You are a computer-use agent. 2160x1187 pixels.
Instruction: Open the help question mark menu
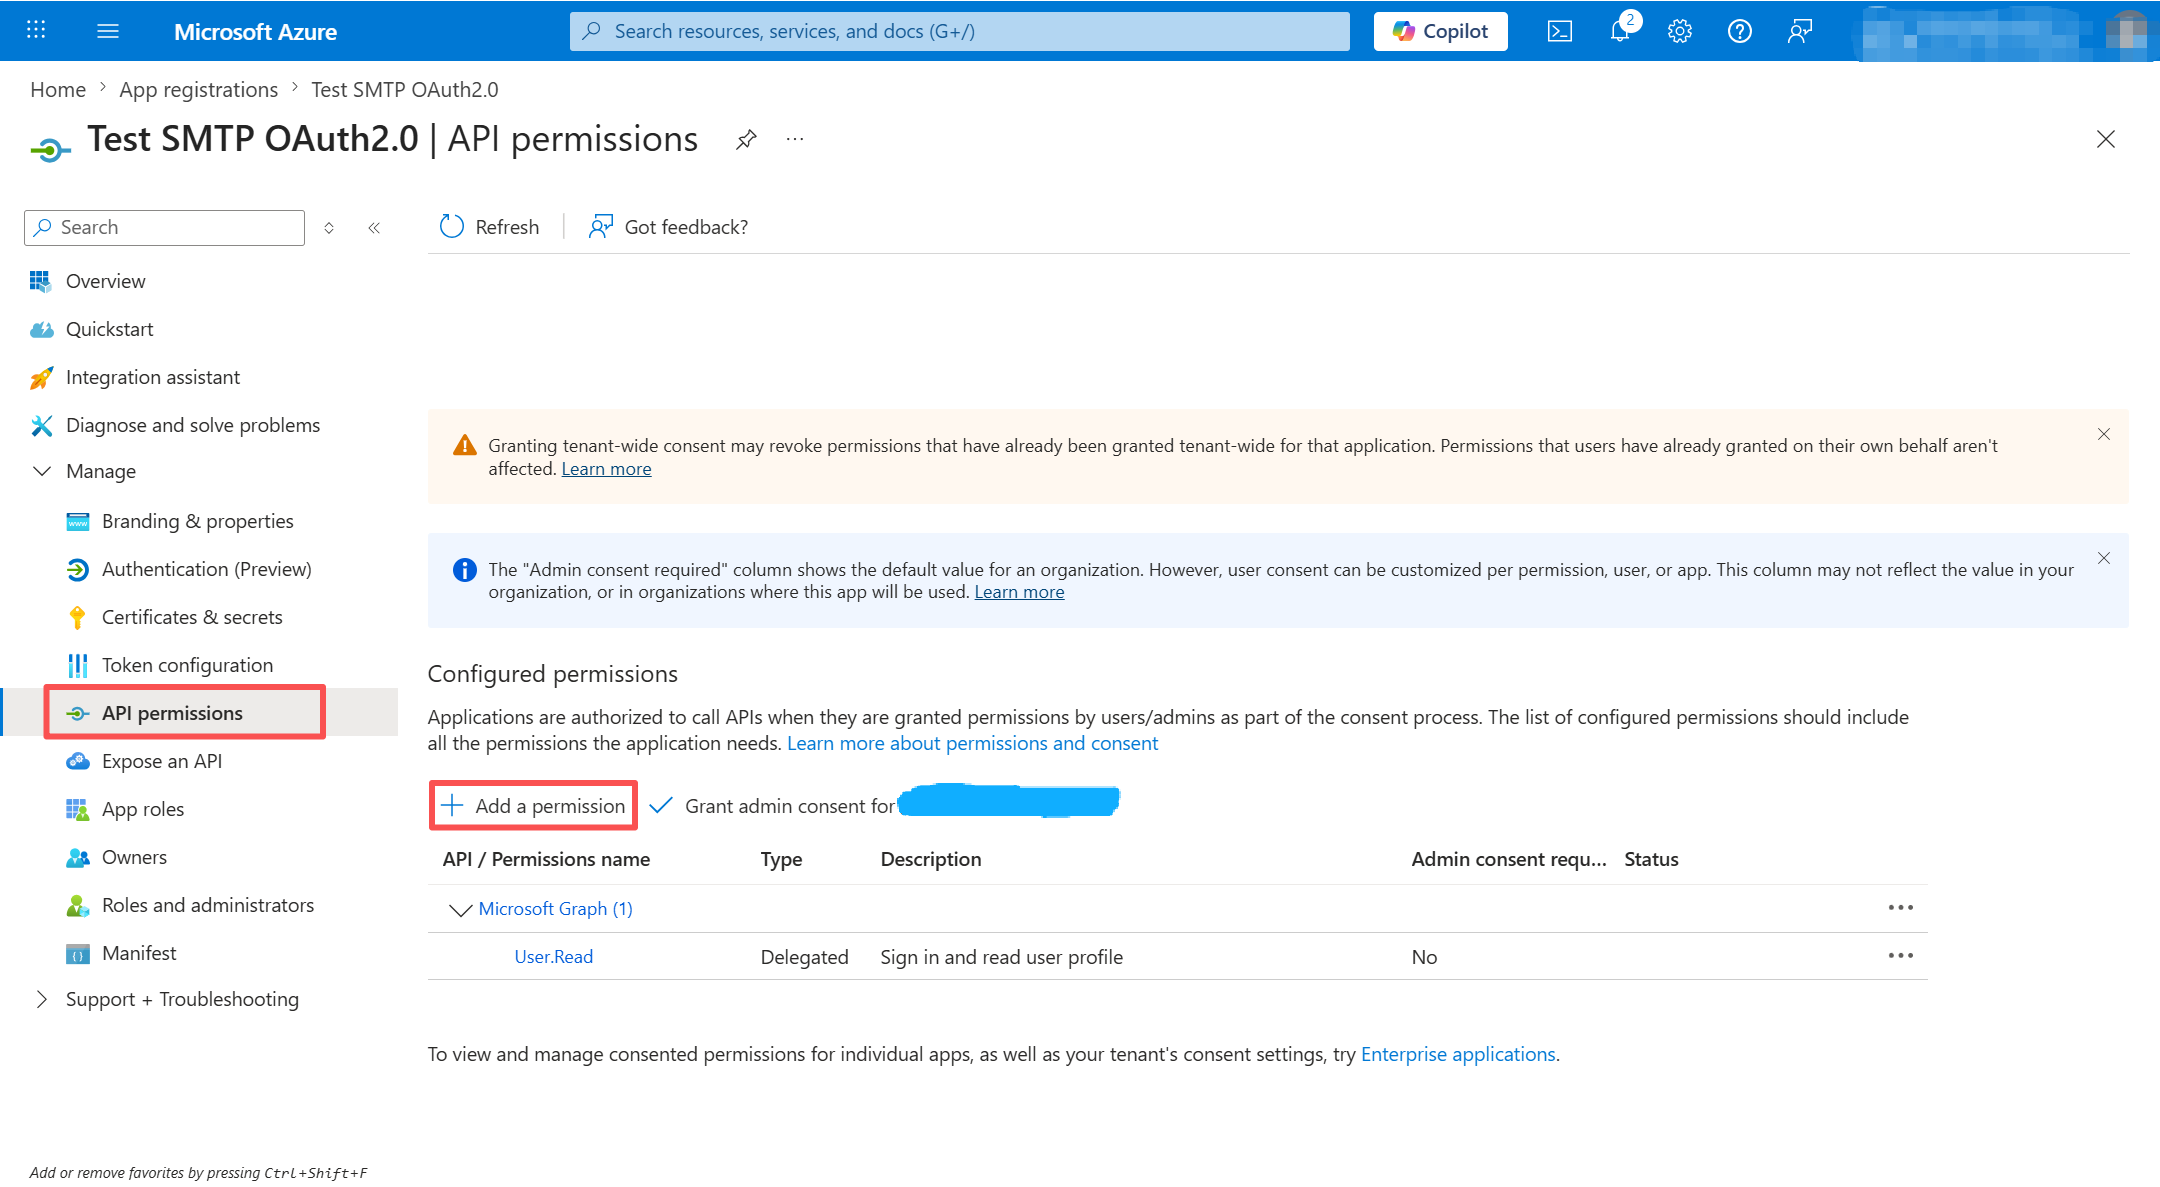coord(1740,31)
